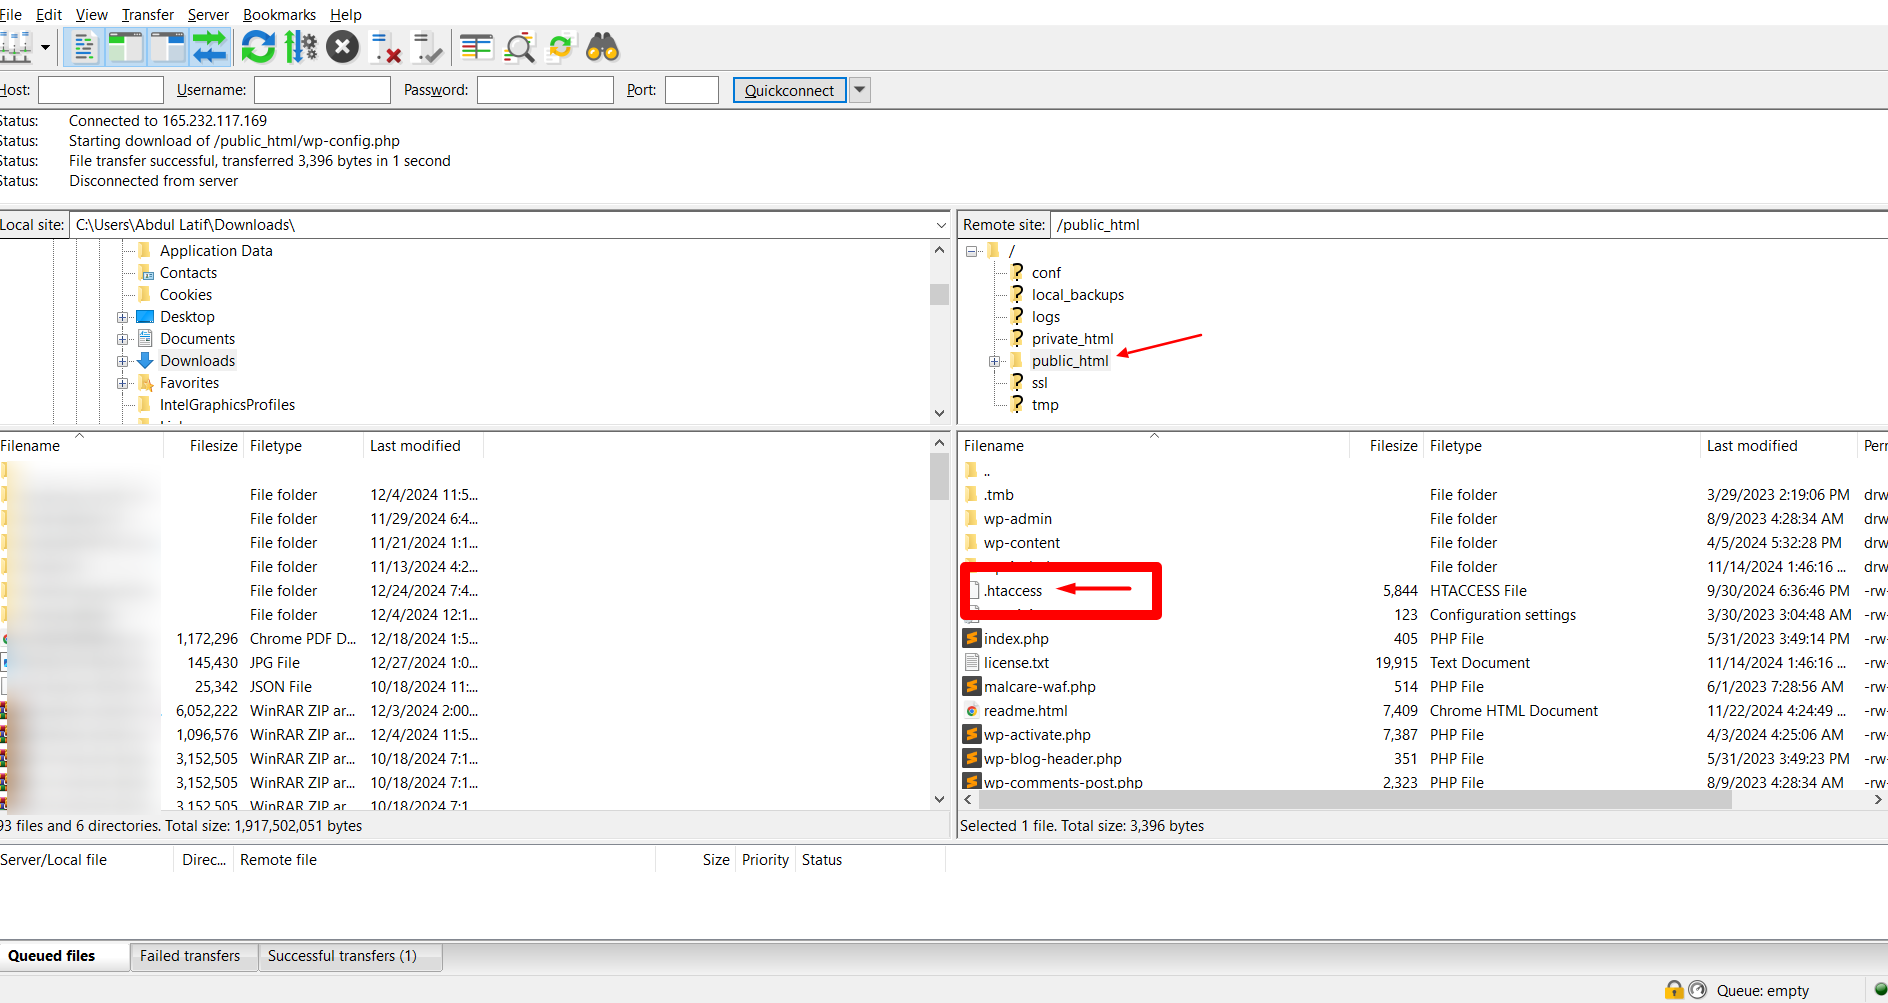This screenshot has width=1888, height=1003.
Task: Disconnect from the current server
Action: [x=385, y=46]
